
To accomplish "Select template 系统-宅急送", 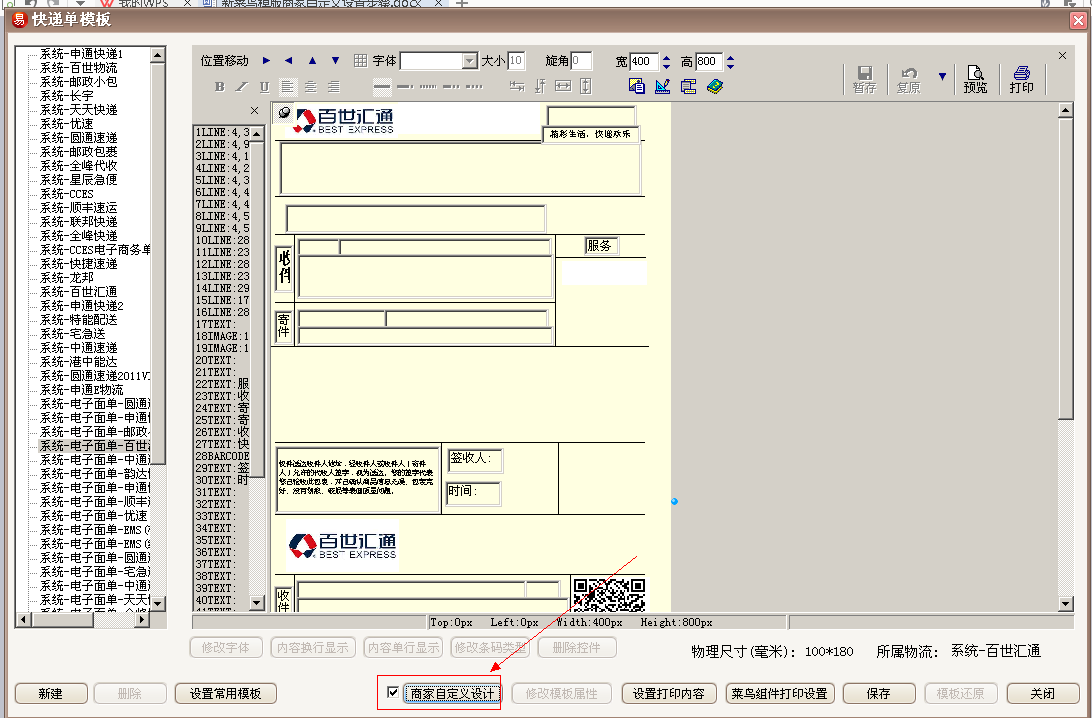I will pyautogui.click(x=73, y=334).
